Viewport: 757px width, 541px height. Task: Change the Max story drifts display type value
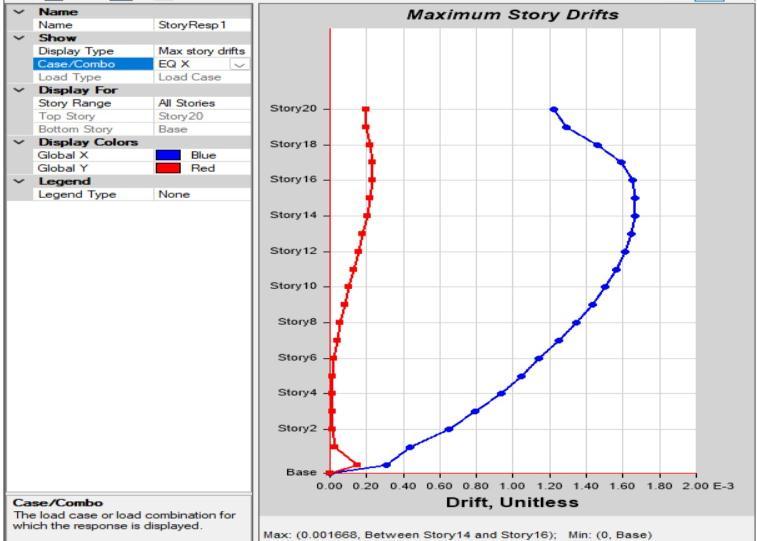[x=202, y=51]
